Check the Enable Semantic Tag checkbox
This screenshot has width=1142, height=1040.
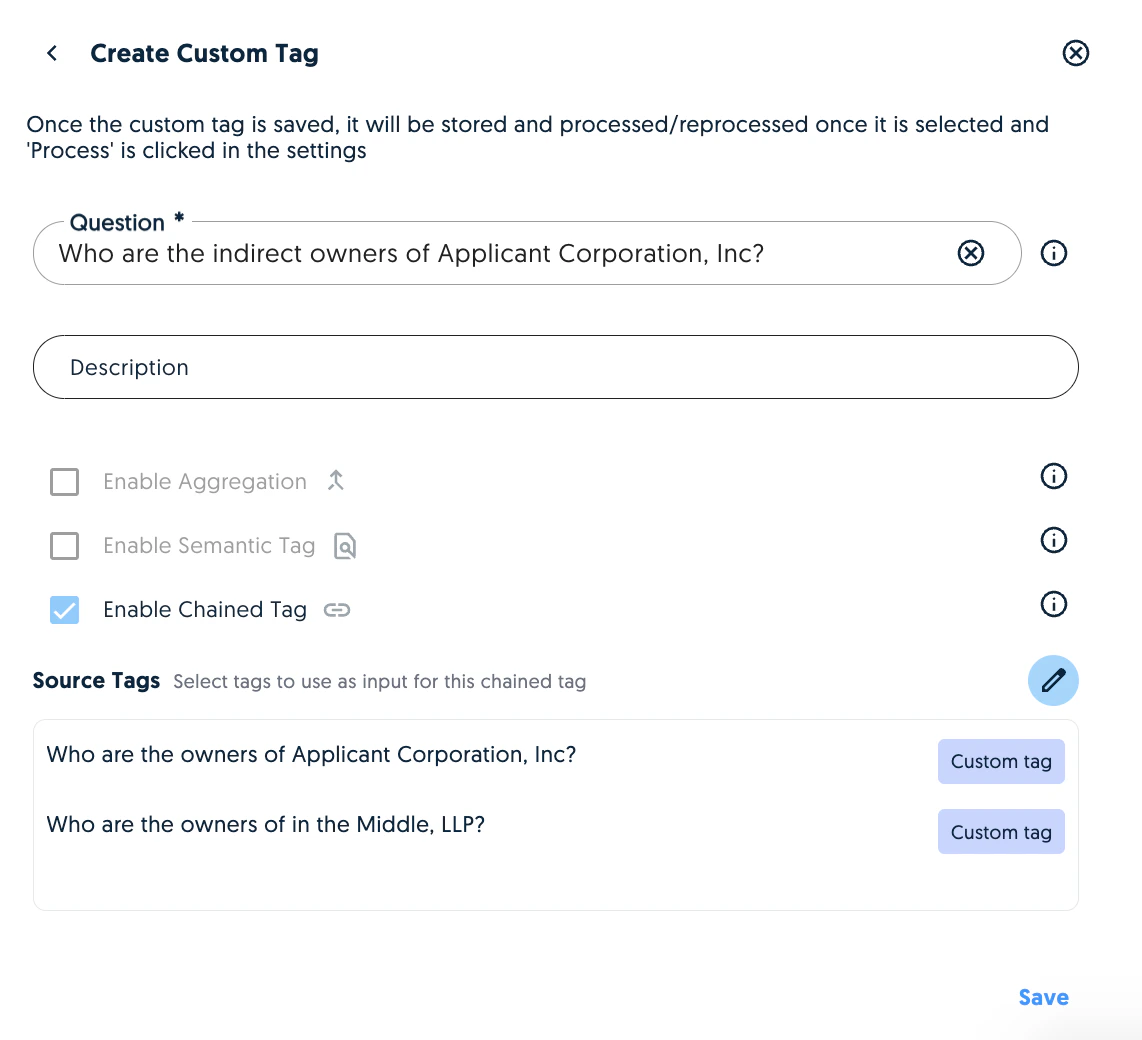[x=64, y=545]
